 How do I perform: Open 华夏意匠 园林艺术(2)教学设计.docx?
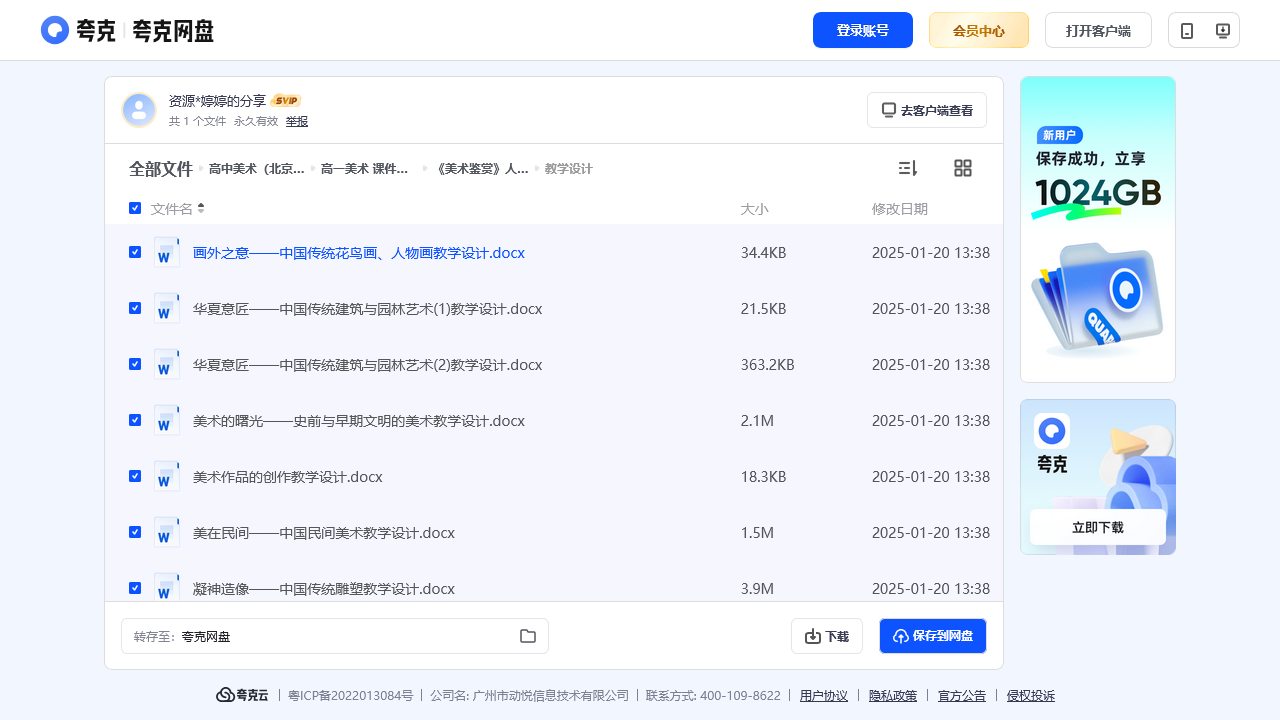point(368,365)
